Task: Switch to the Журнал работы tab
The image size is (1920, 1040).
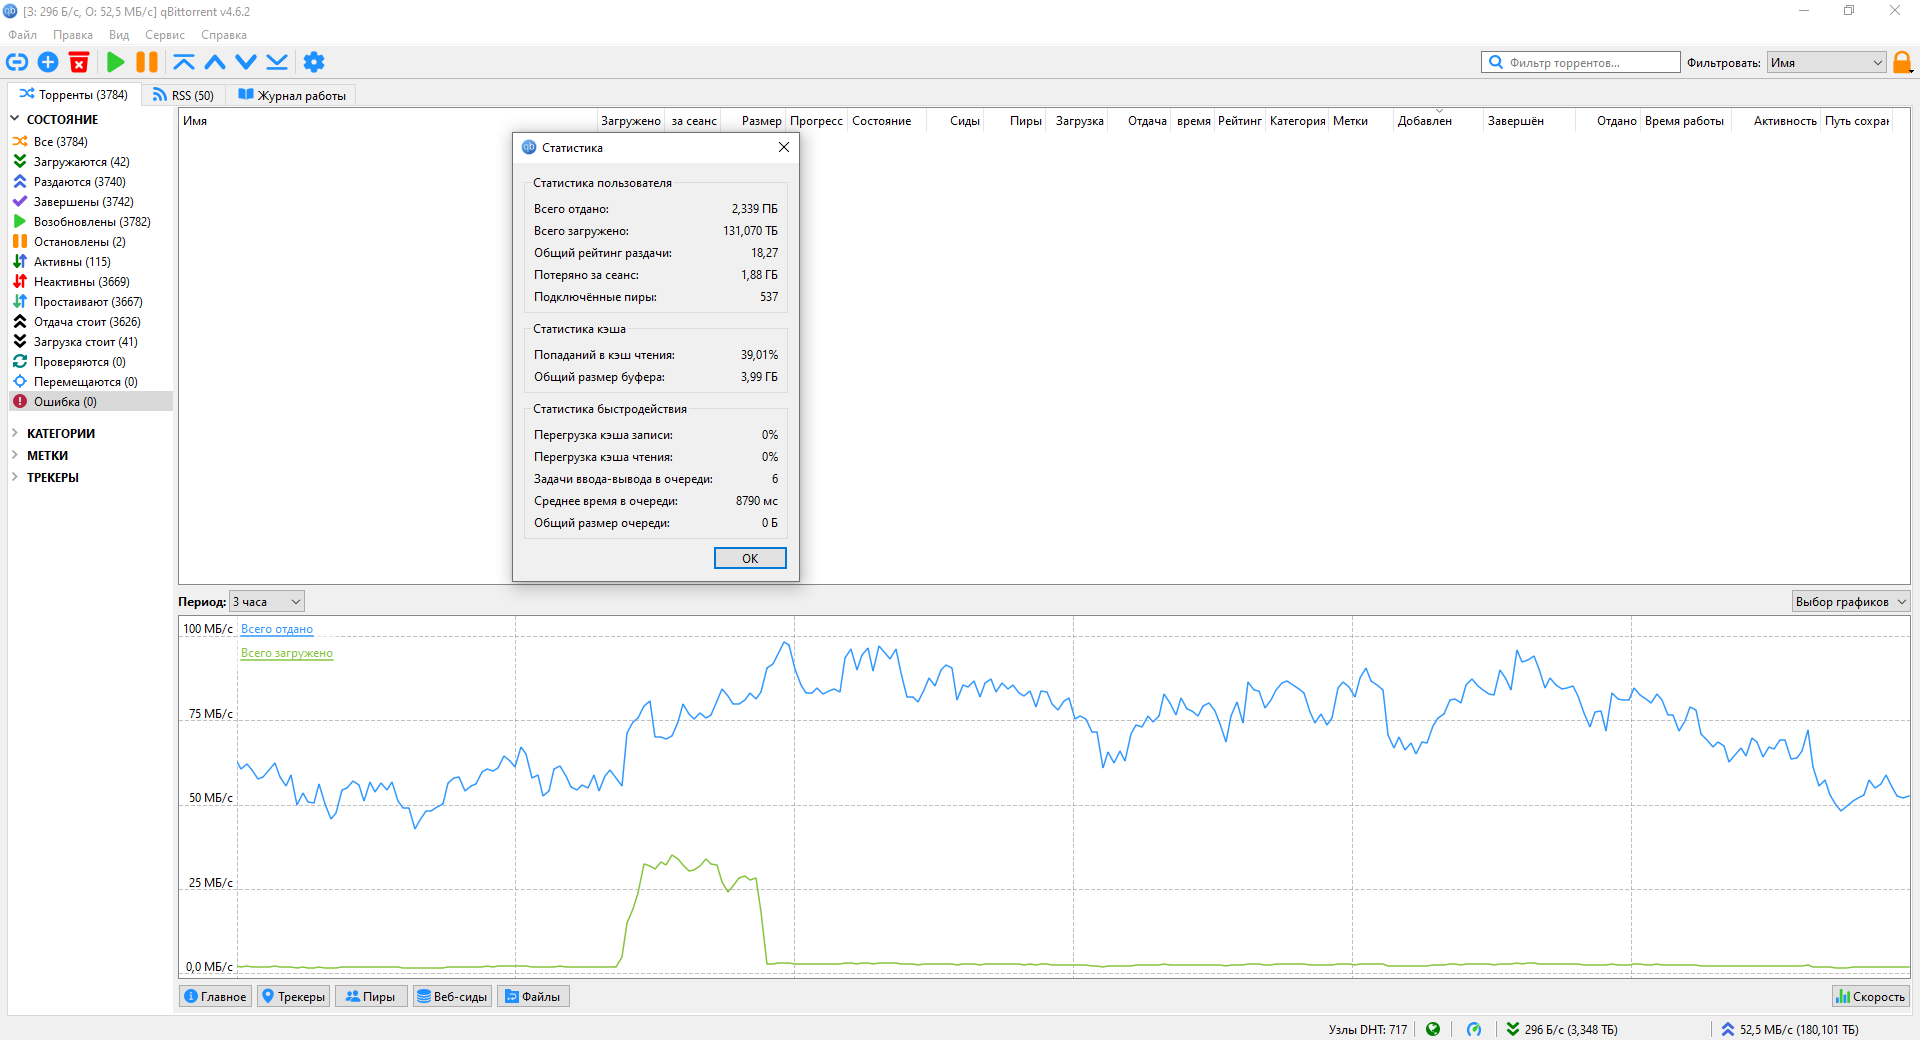Action: coord(292,95)
